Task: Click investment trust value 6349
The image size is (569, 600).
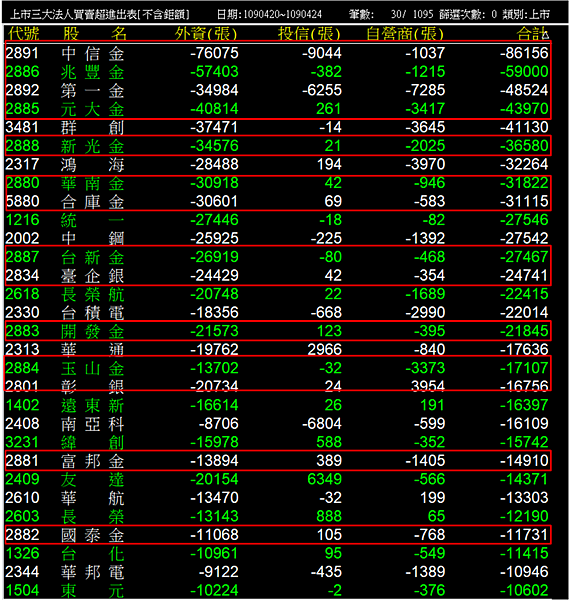Action: pos(324,479)
